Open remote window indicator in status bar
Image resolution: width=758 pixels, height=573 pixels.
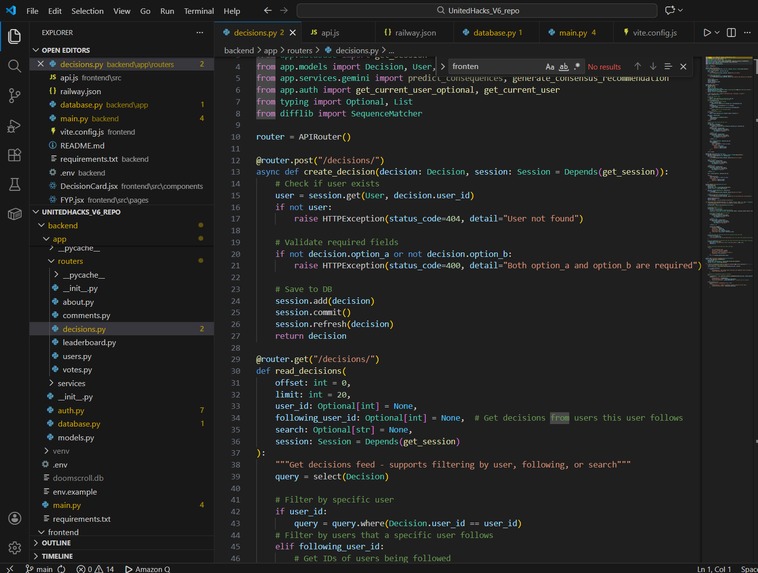[10, 569]
